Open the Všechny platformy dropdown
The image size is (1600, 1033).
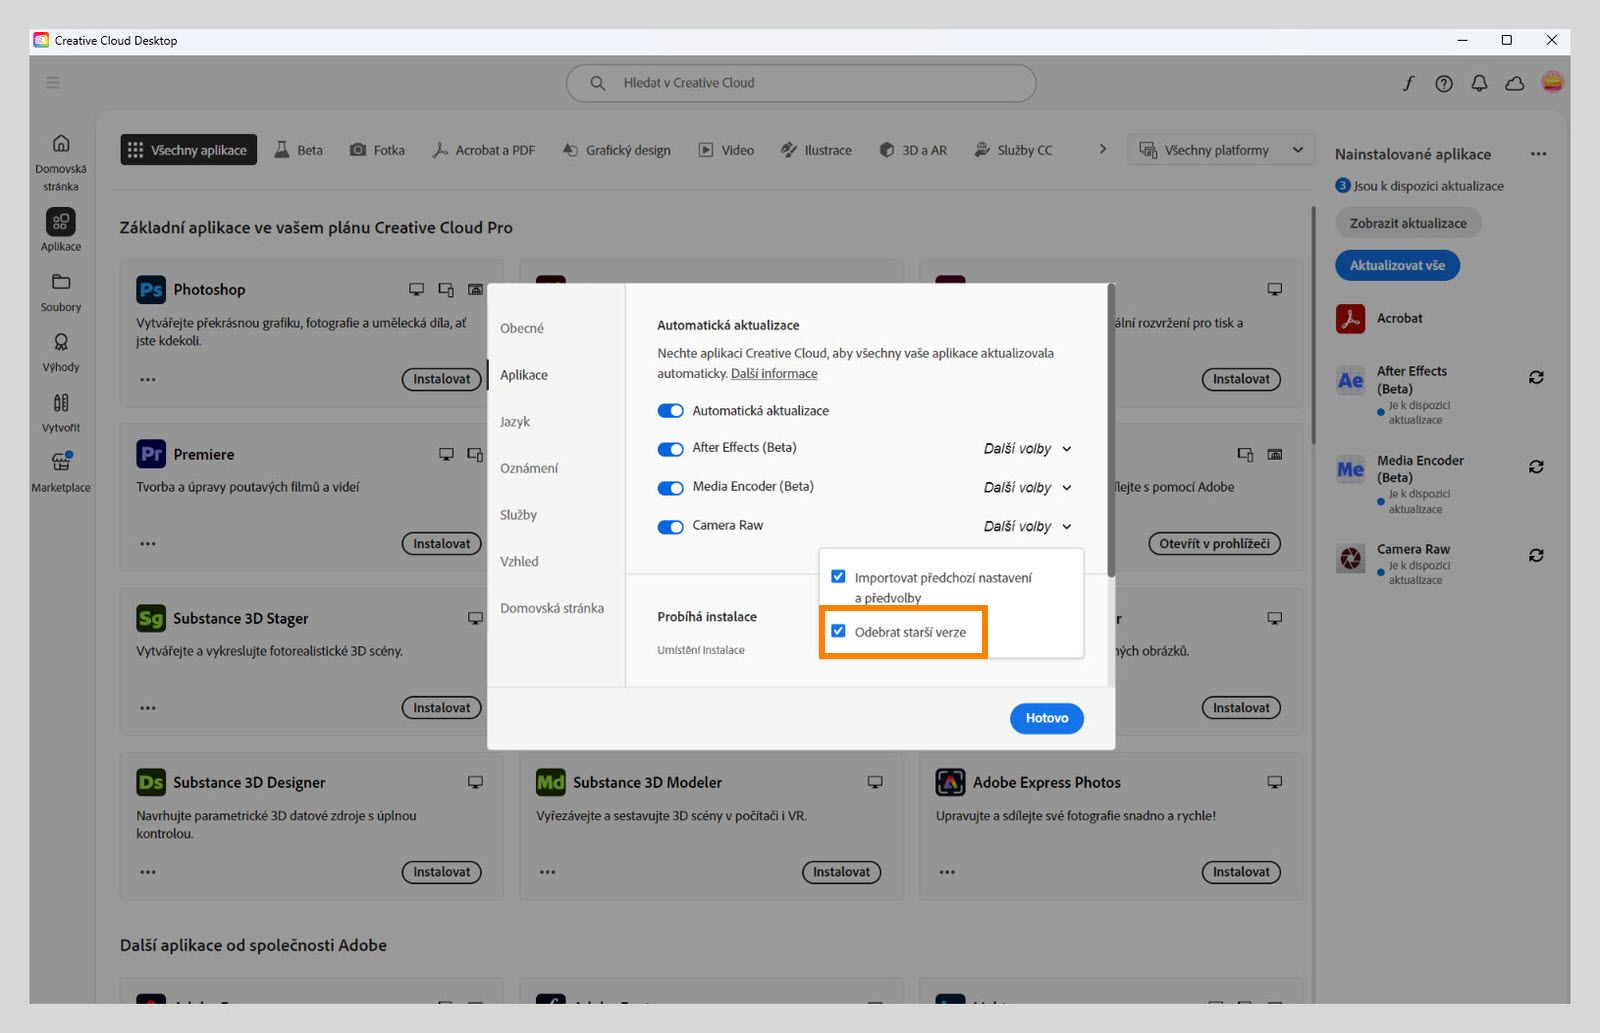1221,150
